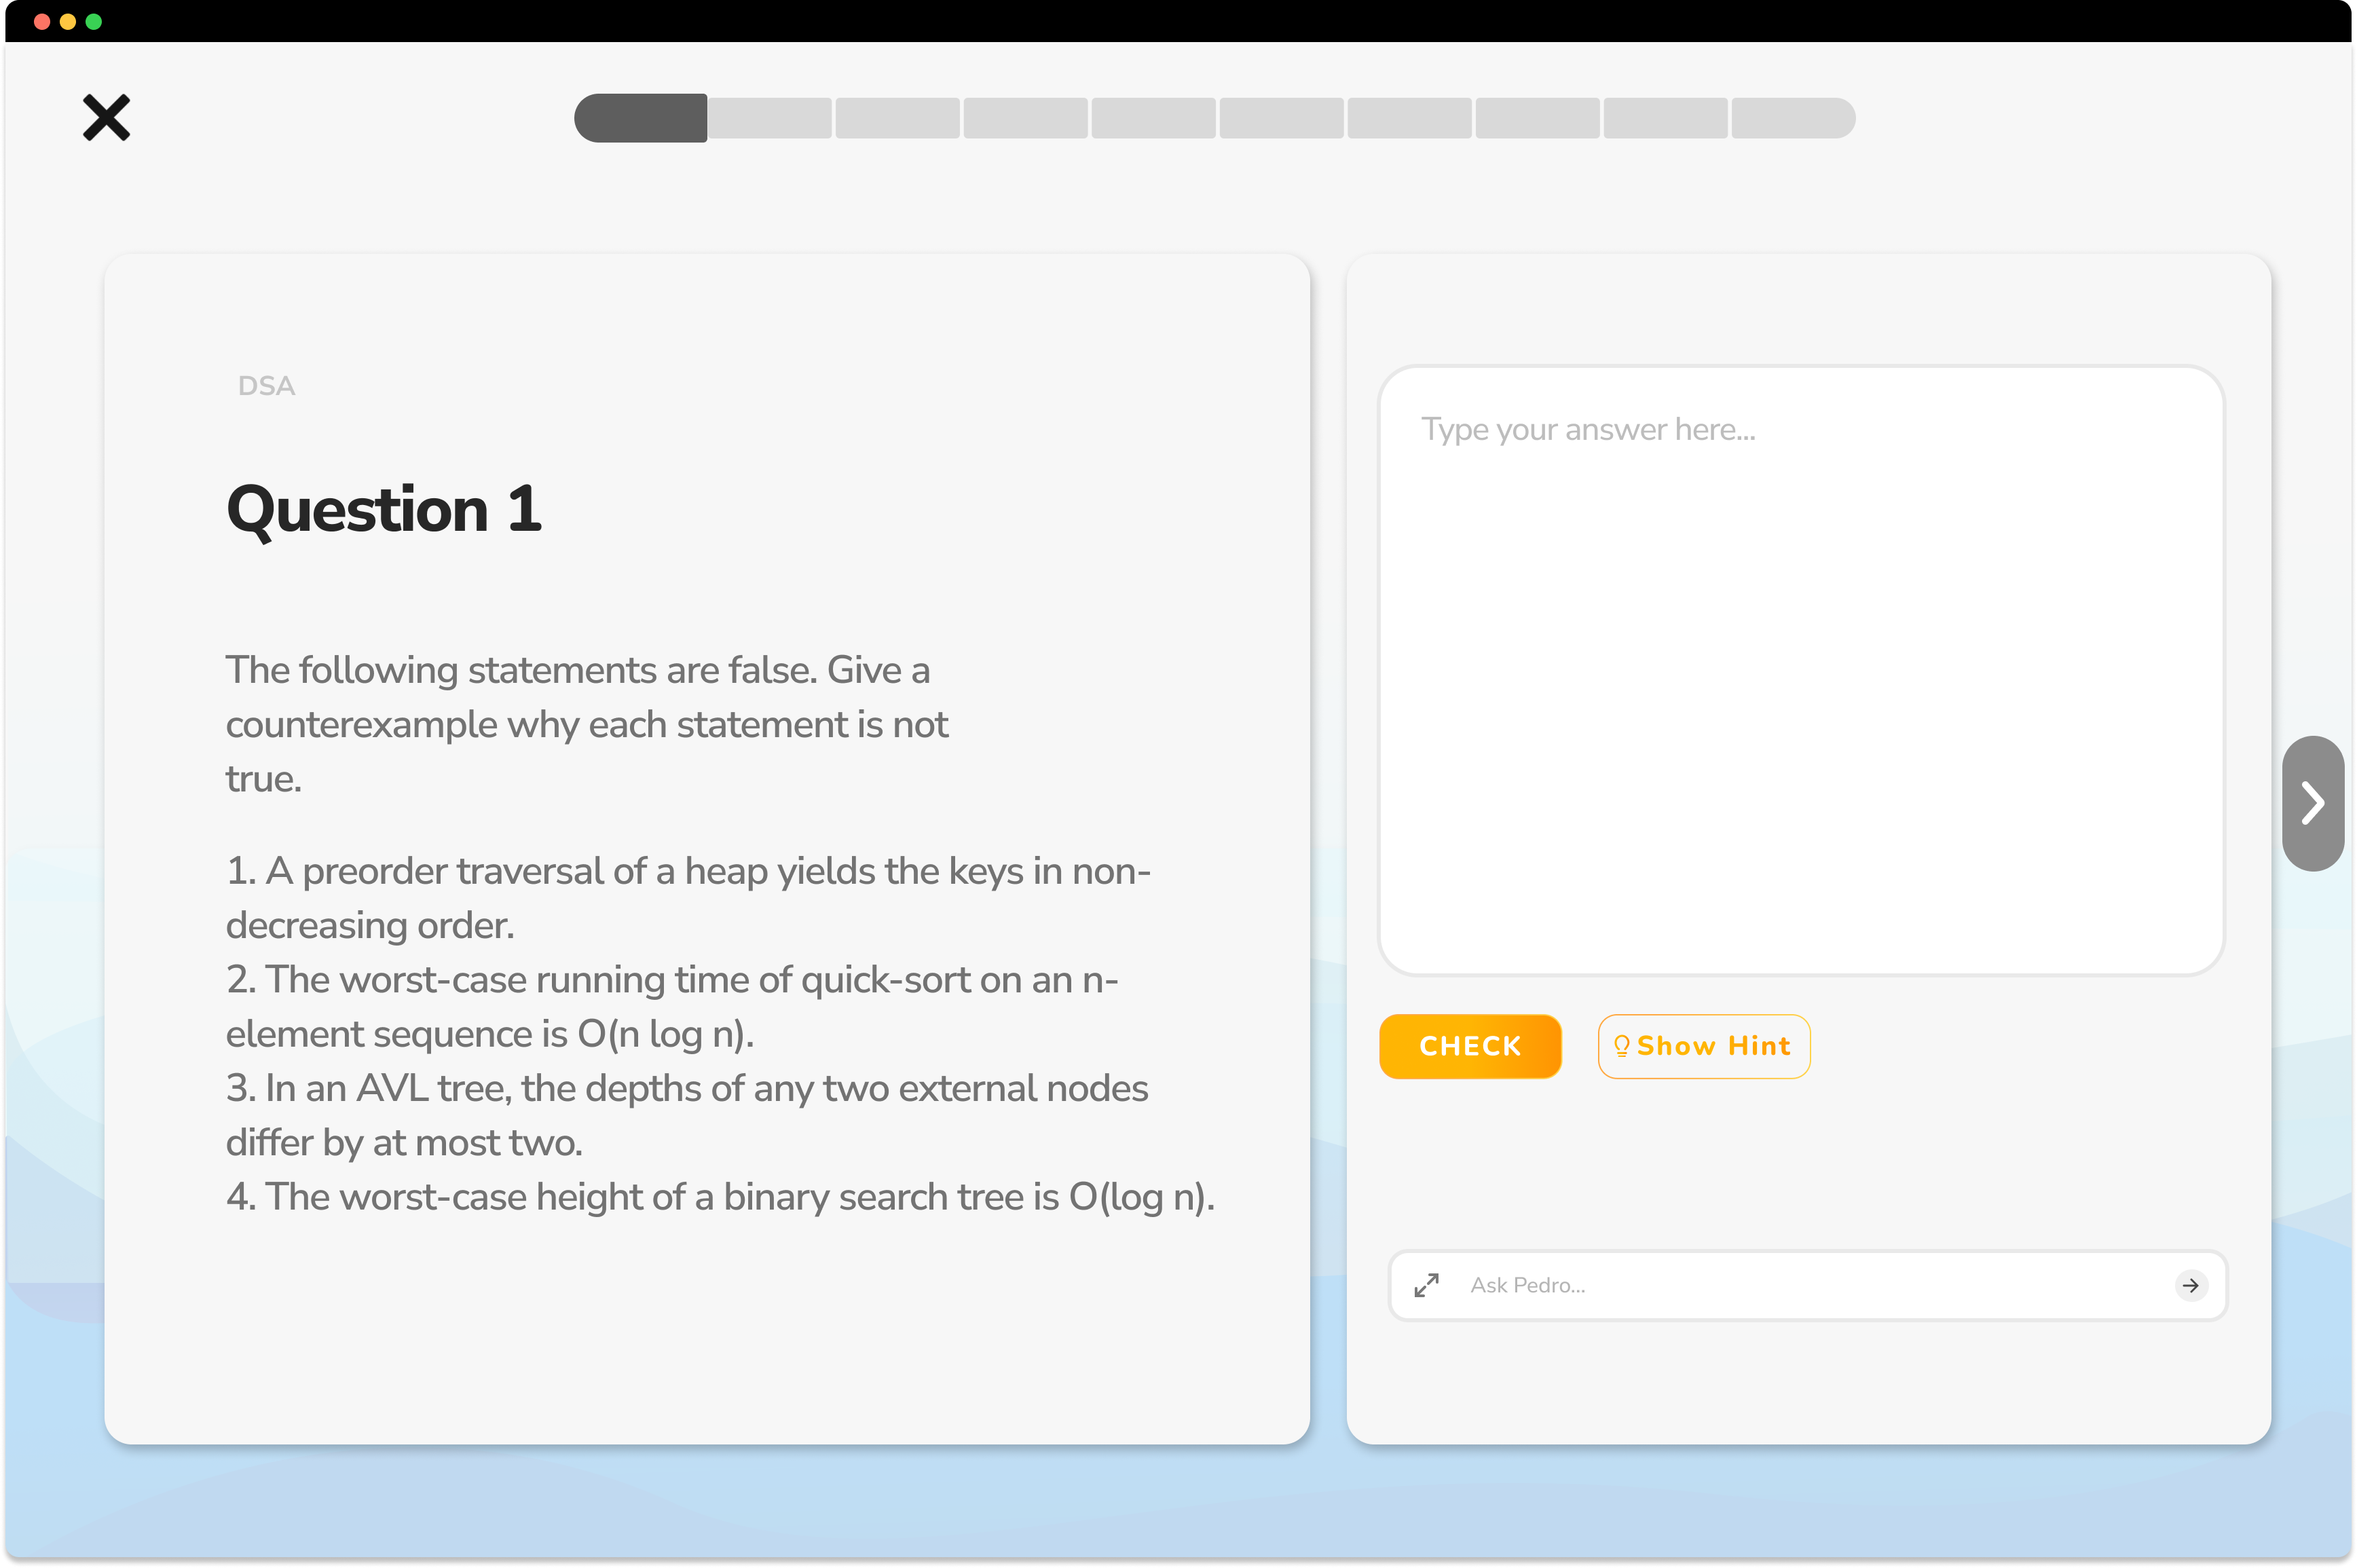This screenshot has width=2357, height=1568.
Task: Click the seventh progress bar segment
Action: point(1409,118)
